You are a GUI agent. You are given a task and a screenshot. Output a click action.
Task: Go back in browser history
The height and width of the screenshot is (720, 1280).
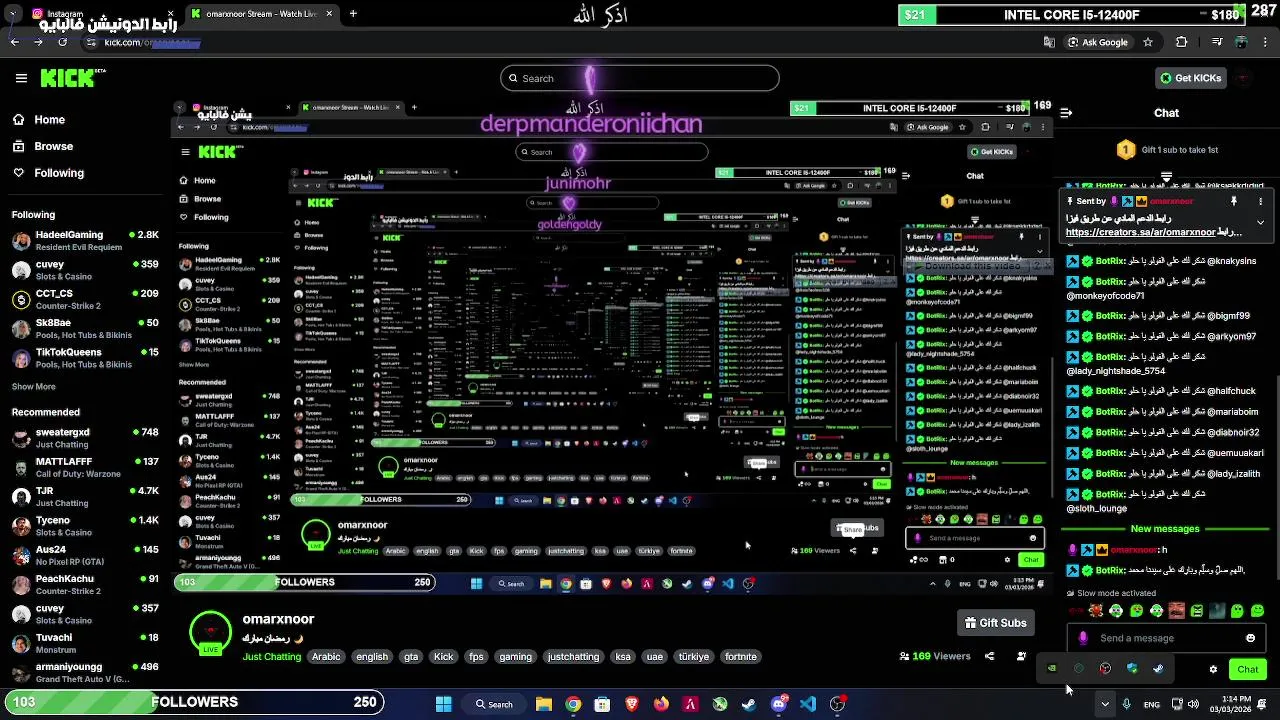tap(14, 42)
